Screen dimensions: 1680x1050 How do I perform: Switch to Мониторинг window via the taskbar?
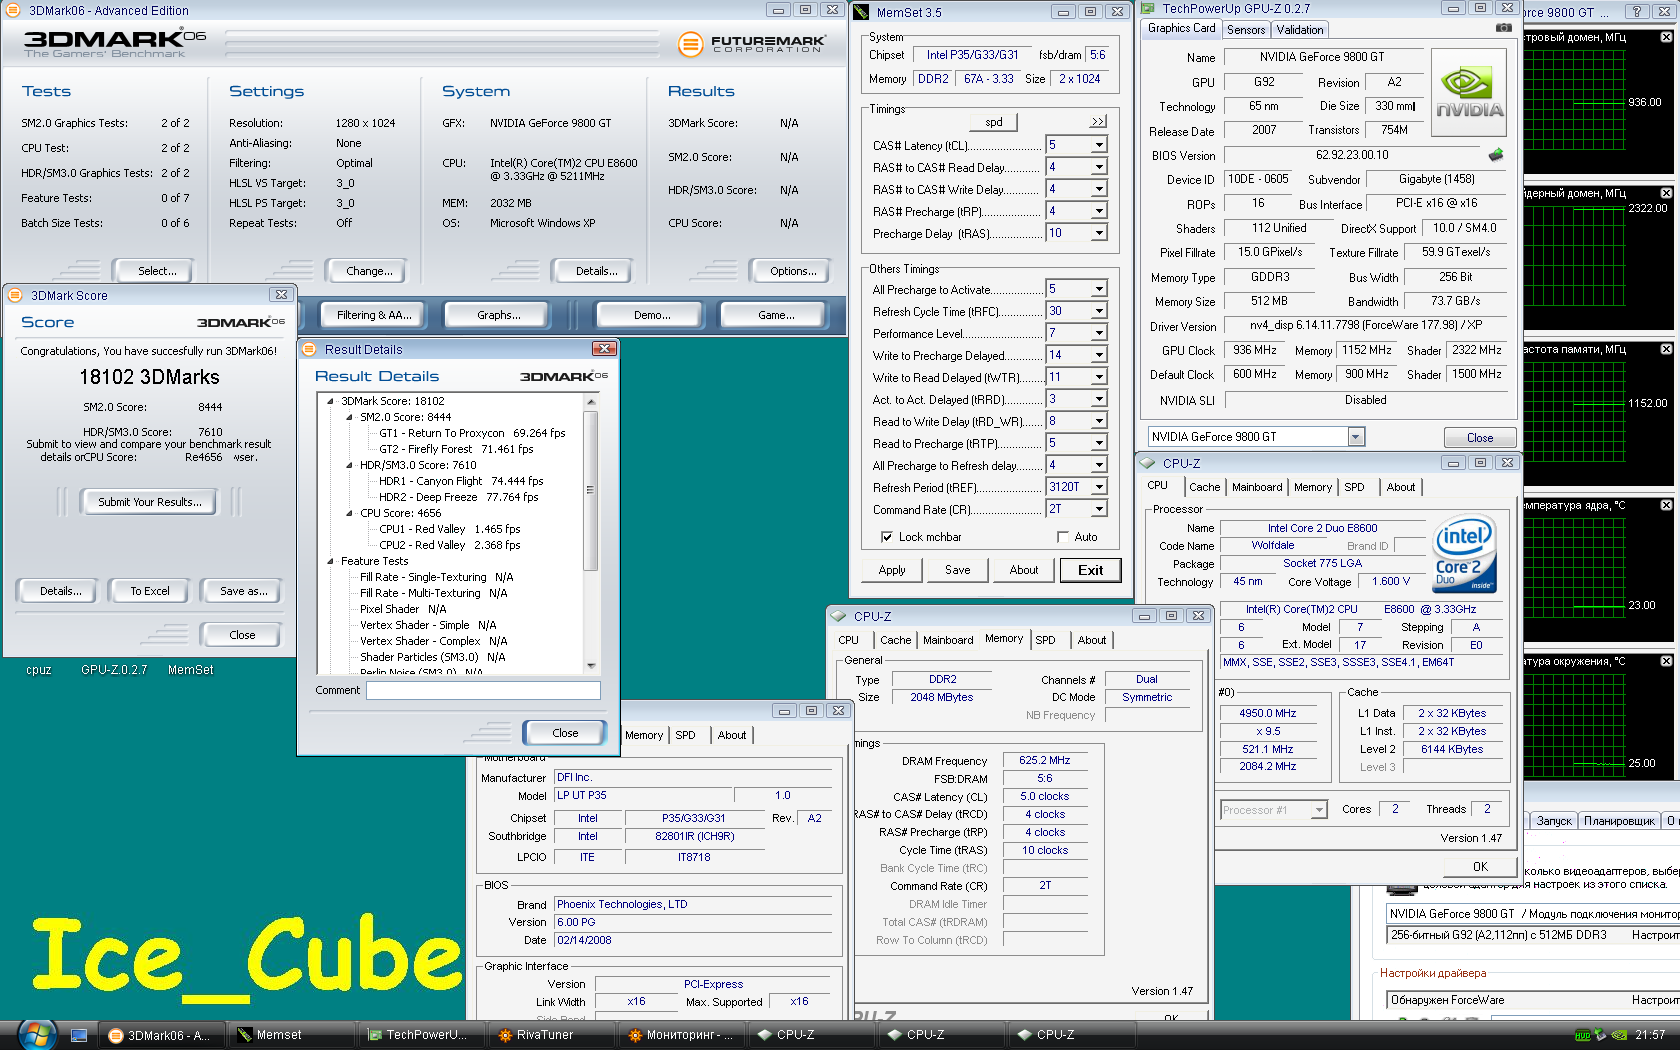coord(682,1035)
